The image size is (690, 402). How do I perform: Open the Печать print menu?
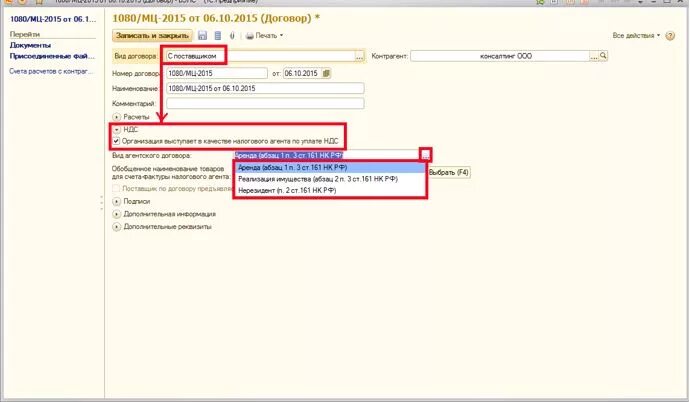click(264, 36)
